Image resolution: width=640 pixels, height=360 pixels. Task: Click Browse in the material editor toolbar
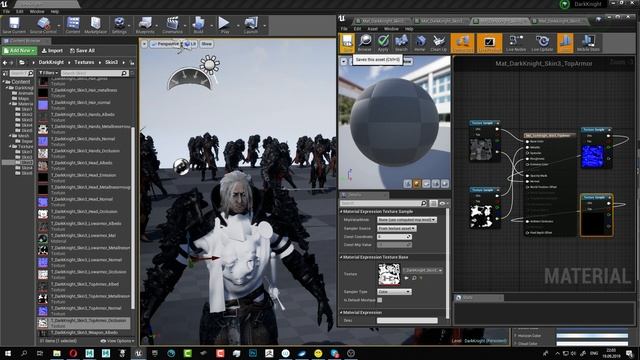point(365,43)
